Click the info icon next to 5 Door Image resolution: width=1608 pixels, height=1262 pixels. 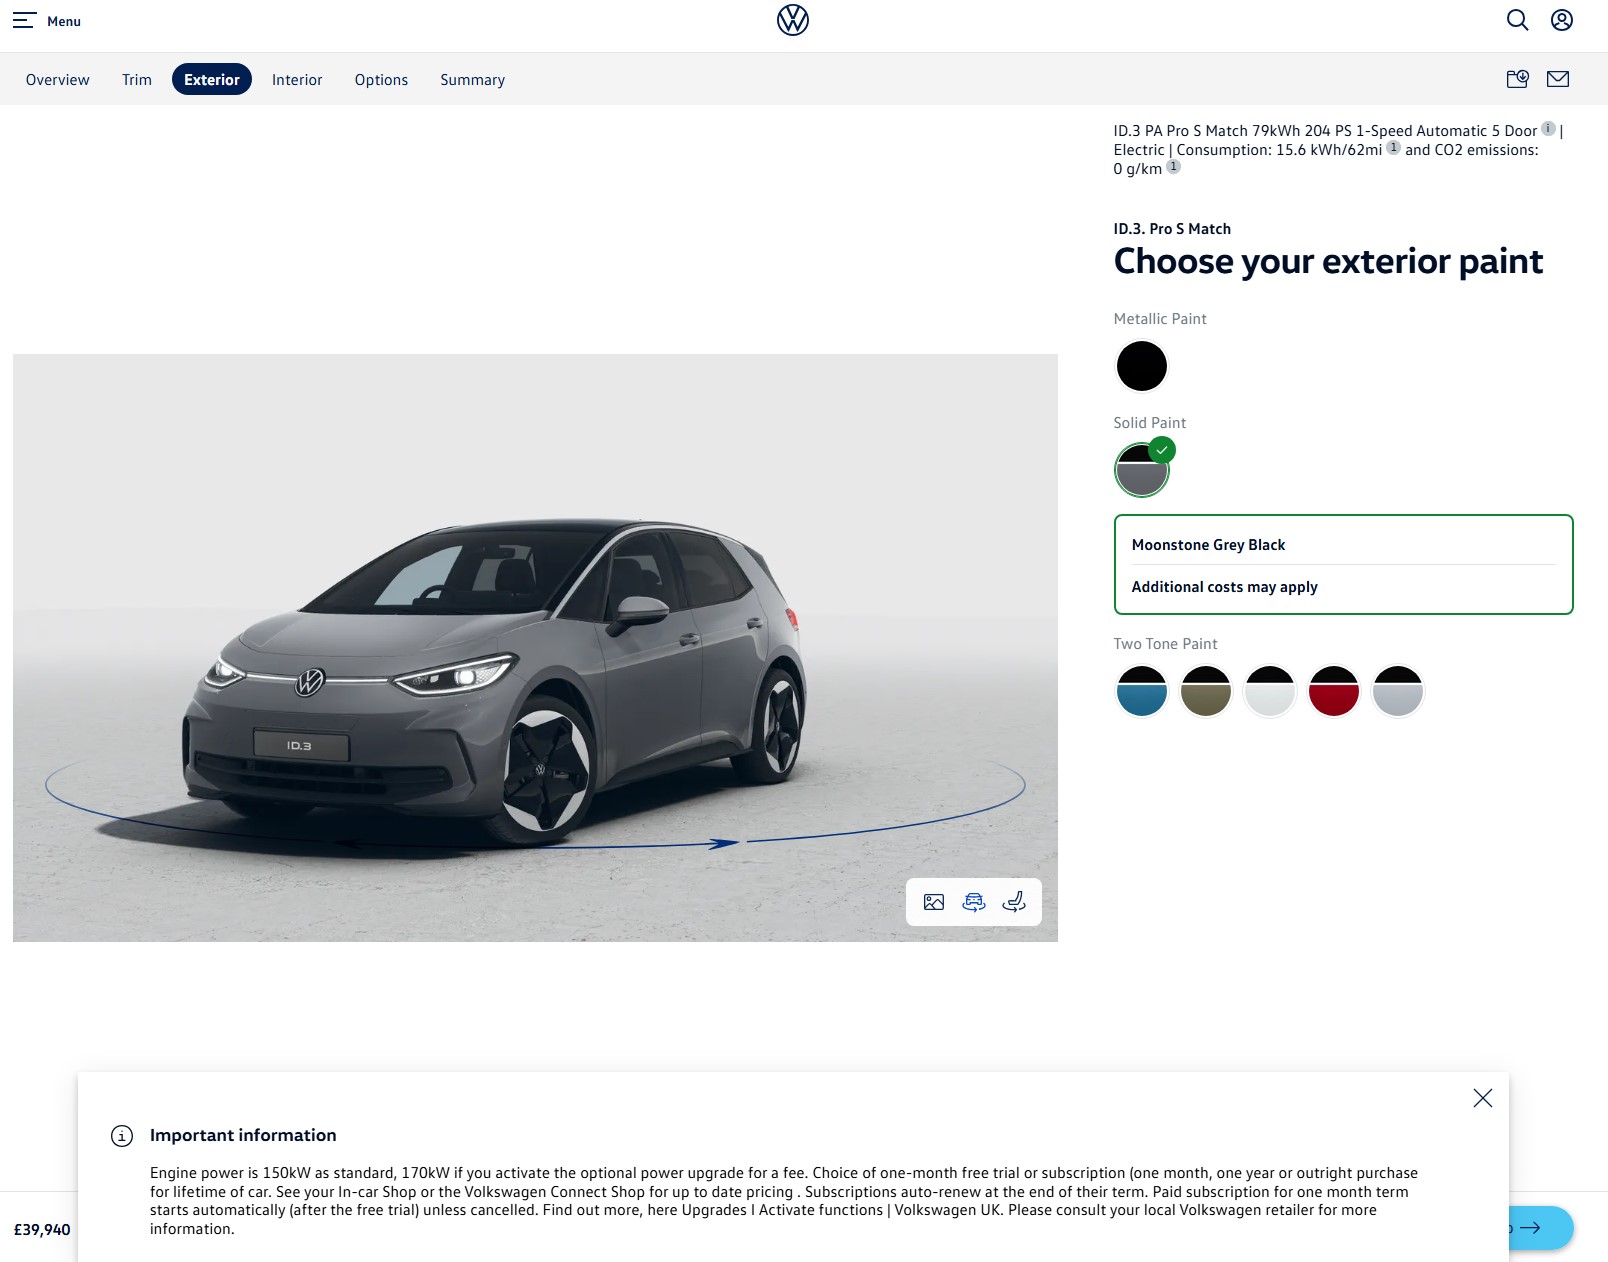click(1548, 129)
